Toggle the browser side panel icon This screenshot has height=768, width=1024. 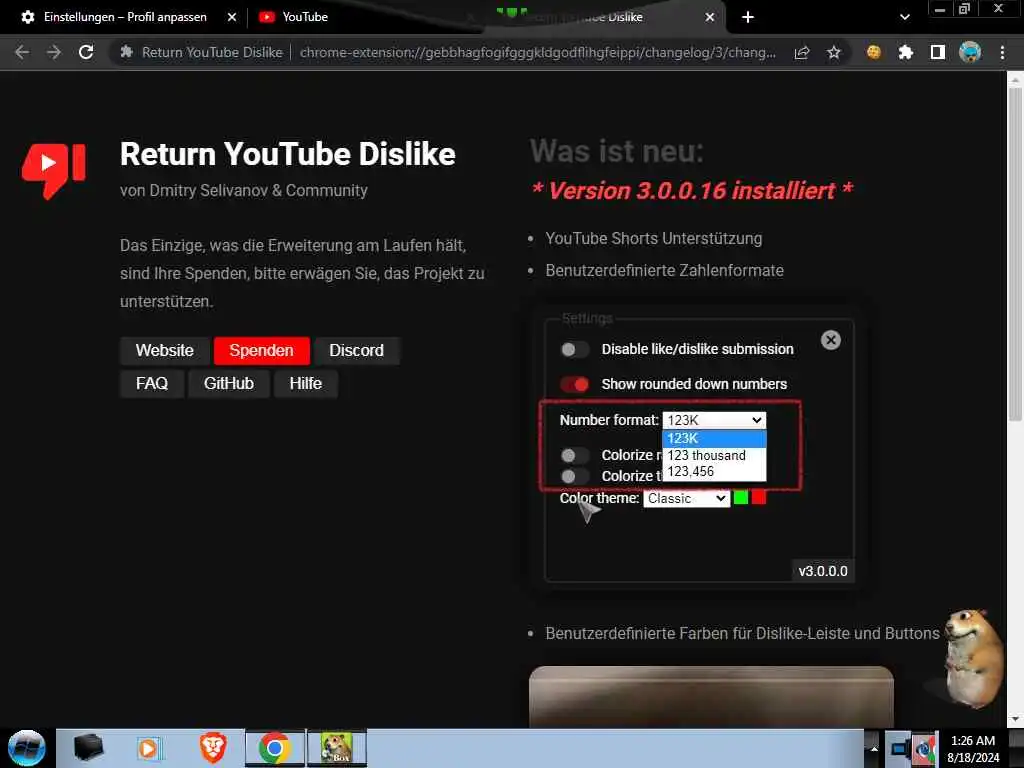tap(938, 52)
